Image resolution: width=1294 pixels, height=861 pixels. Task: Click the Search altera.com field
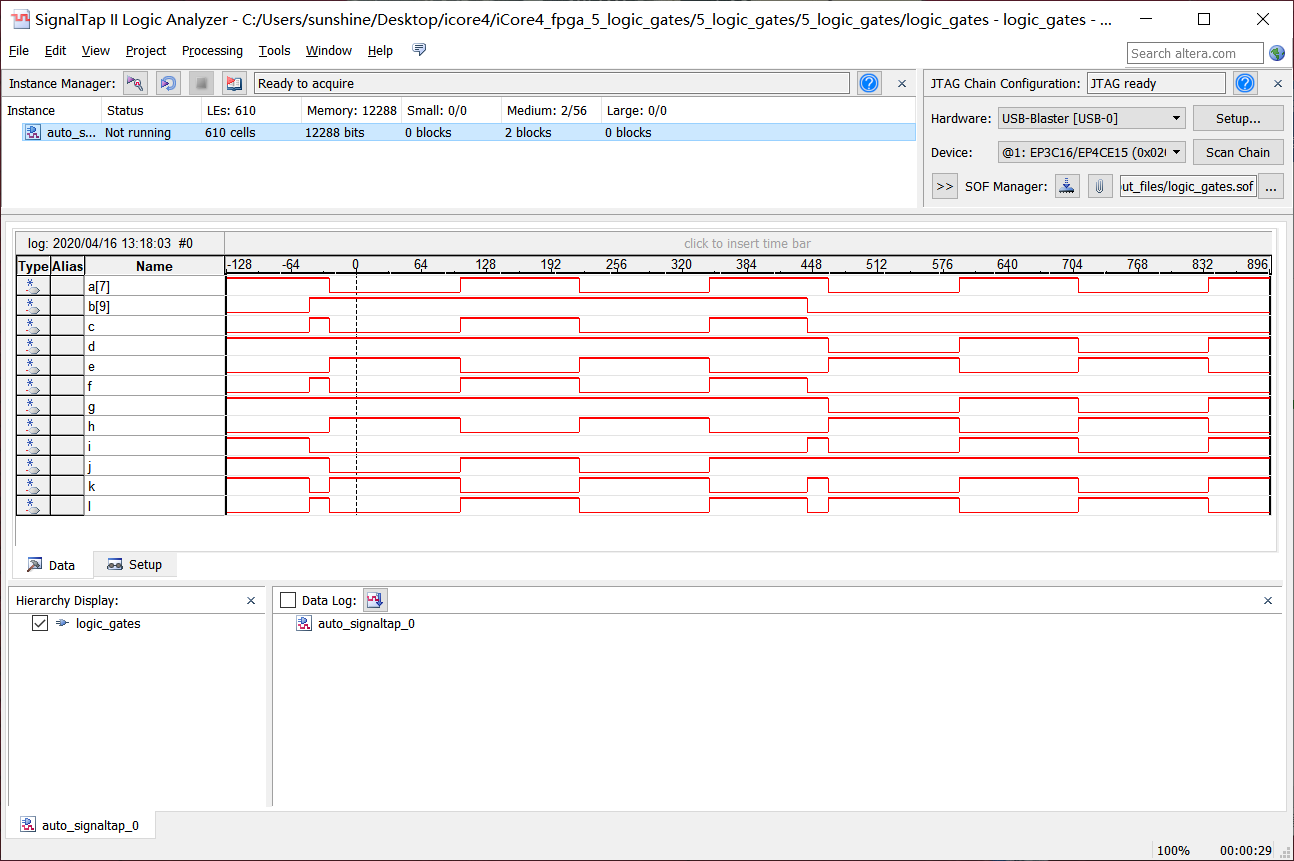click(1195, 53)
